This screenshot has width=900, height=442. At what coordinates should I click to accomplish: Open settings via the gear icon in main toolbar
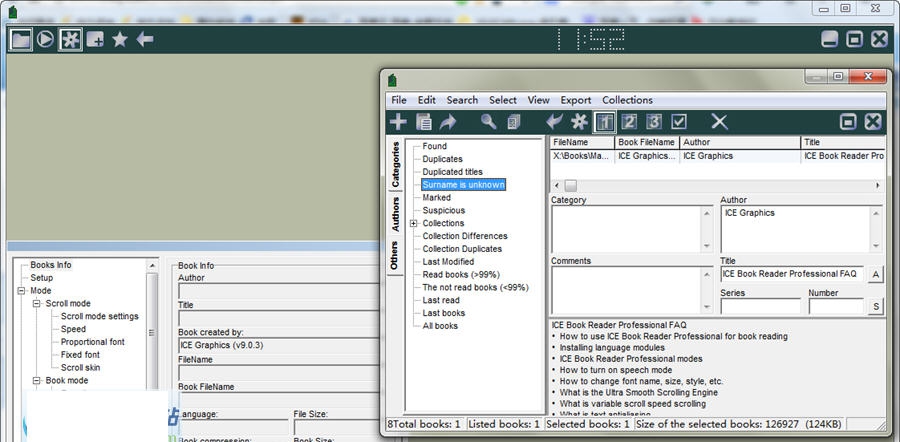coord(70,39)
